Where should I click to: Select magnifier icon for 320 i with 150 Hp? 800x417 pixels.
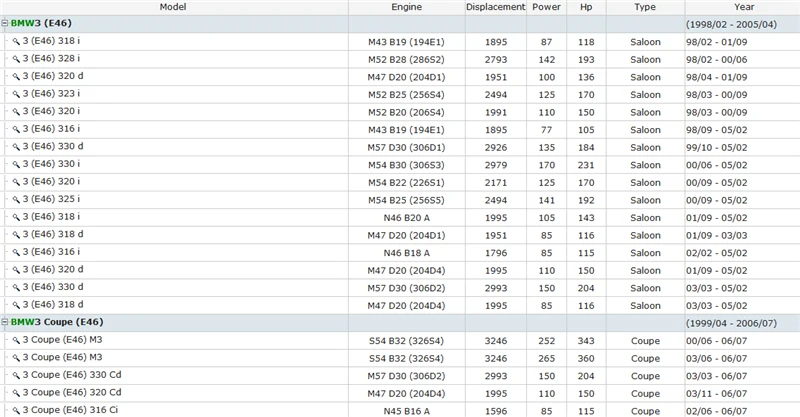point(16,112)
